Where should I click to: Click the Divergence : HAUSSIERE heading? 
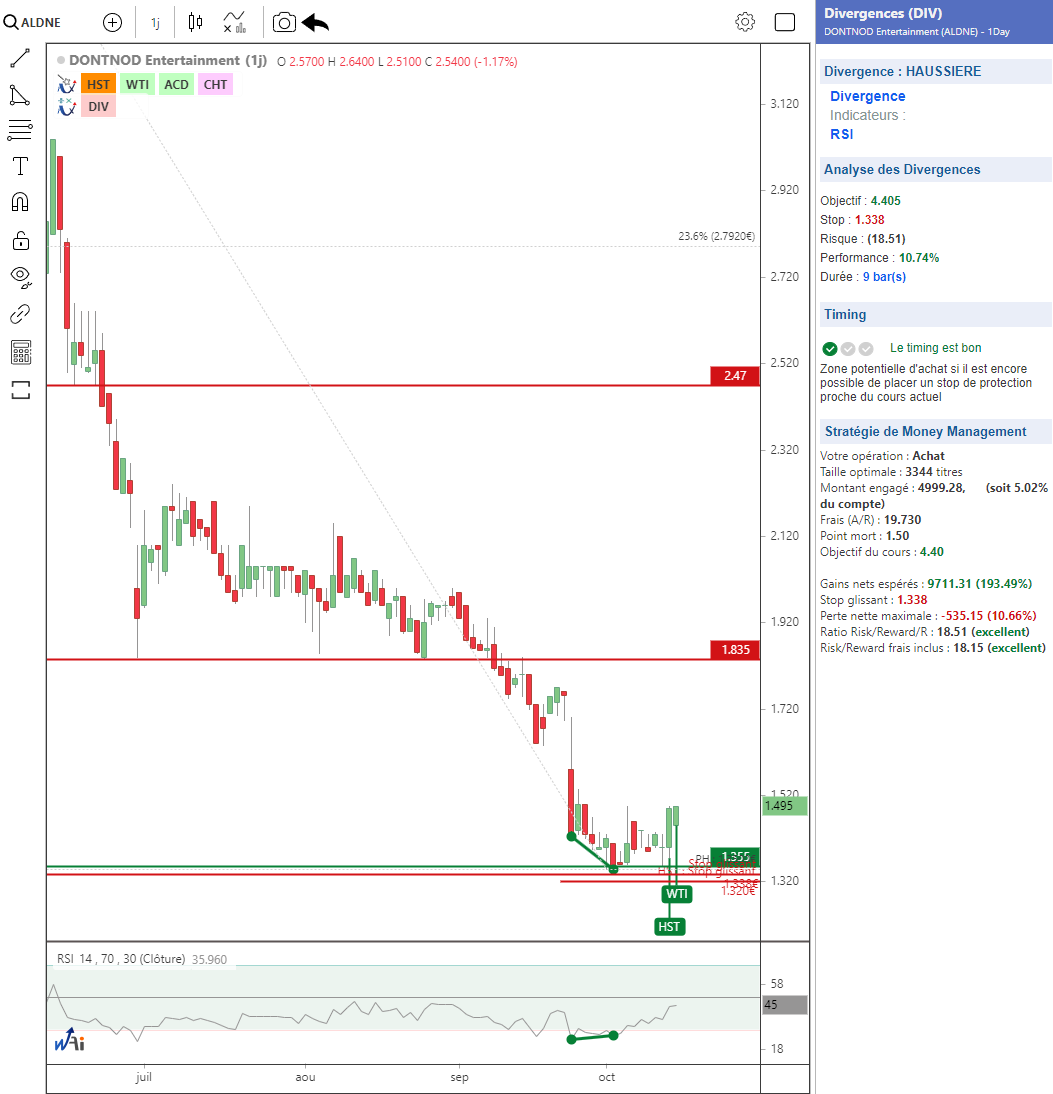coord(902,71)
